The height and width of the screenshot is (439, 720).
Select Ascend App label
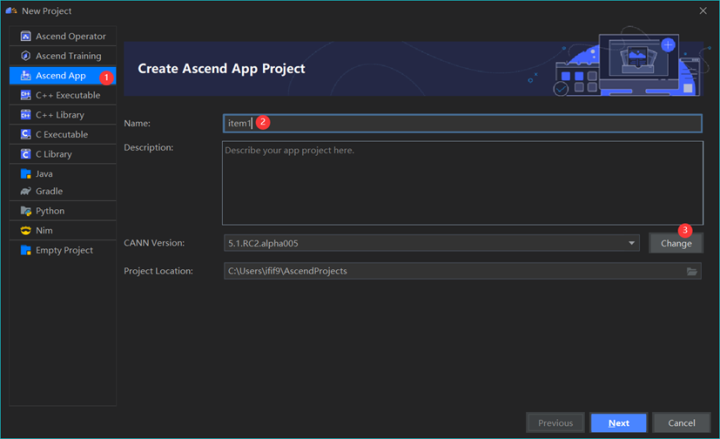tap(61, 76)
